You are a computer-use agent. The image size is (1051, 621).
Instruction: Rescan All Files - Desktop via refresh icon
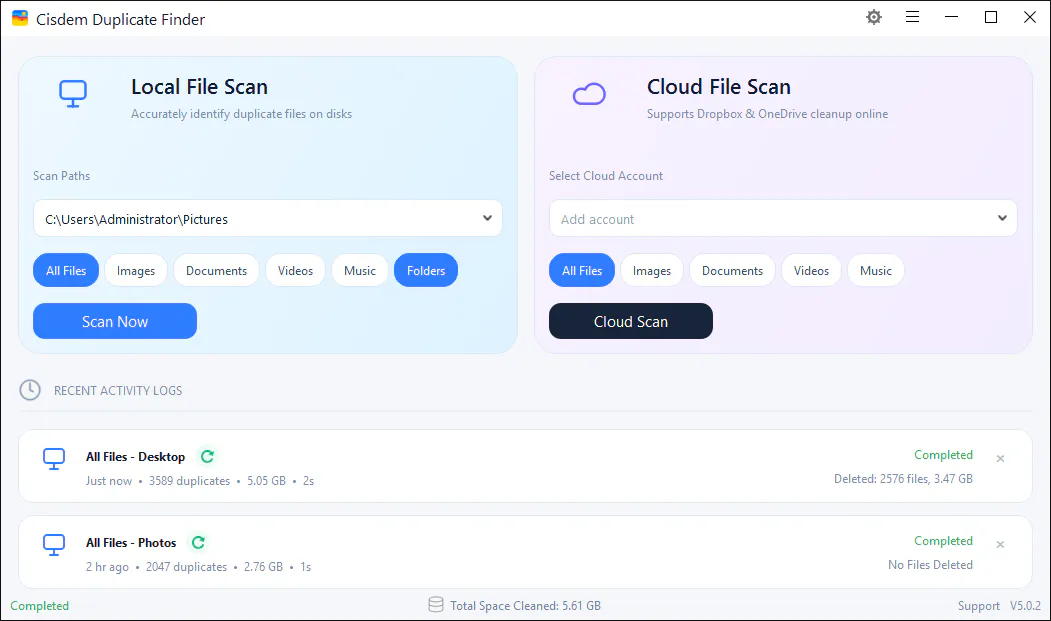pyautogui.click(x=207, y=457)
